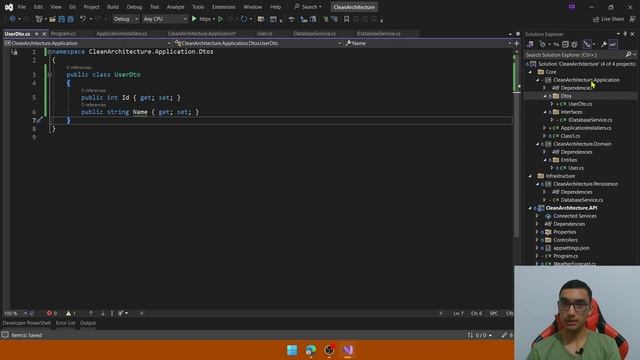Screen dimensions: 640x360
Task: Expand the Controllers folder
Action: point(537,240)
